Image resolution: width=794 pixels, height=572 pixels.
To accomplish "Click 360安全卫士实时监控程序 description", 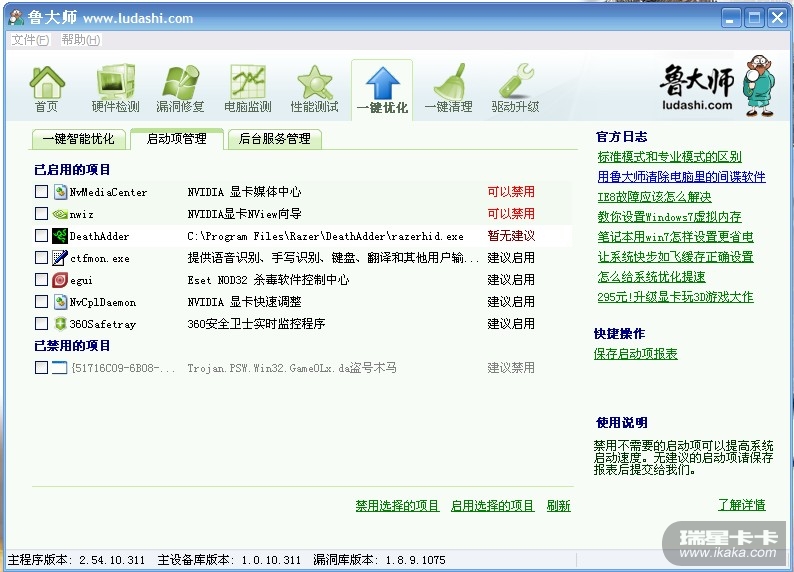I will coord(256,324).
